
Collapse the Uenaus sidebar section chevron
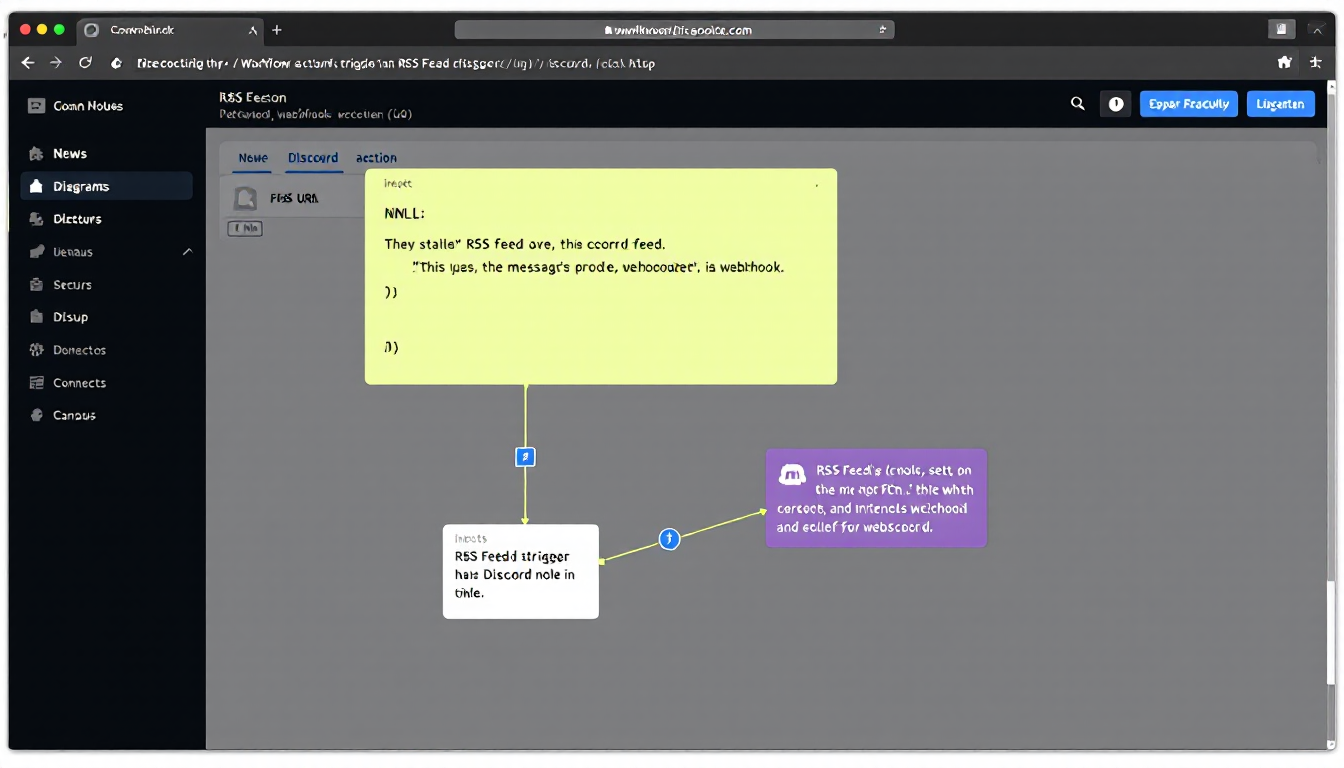pyautogui.click(x=187, y=252)
